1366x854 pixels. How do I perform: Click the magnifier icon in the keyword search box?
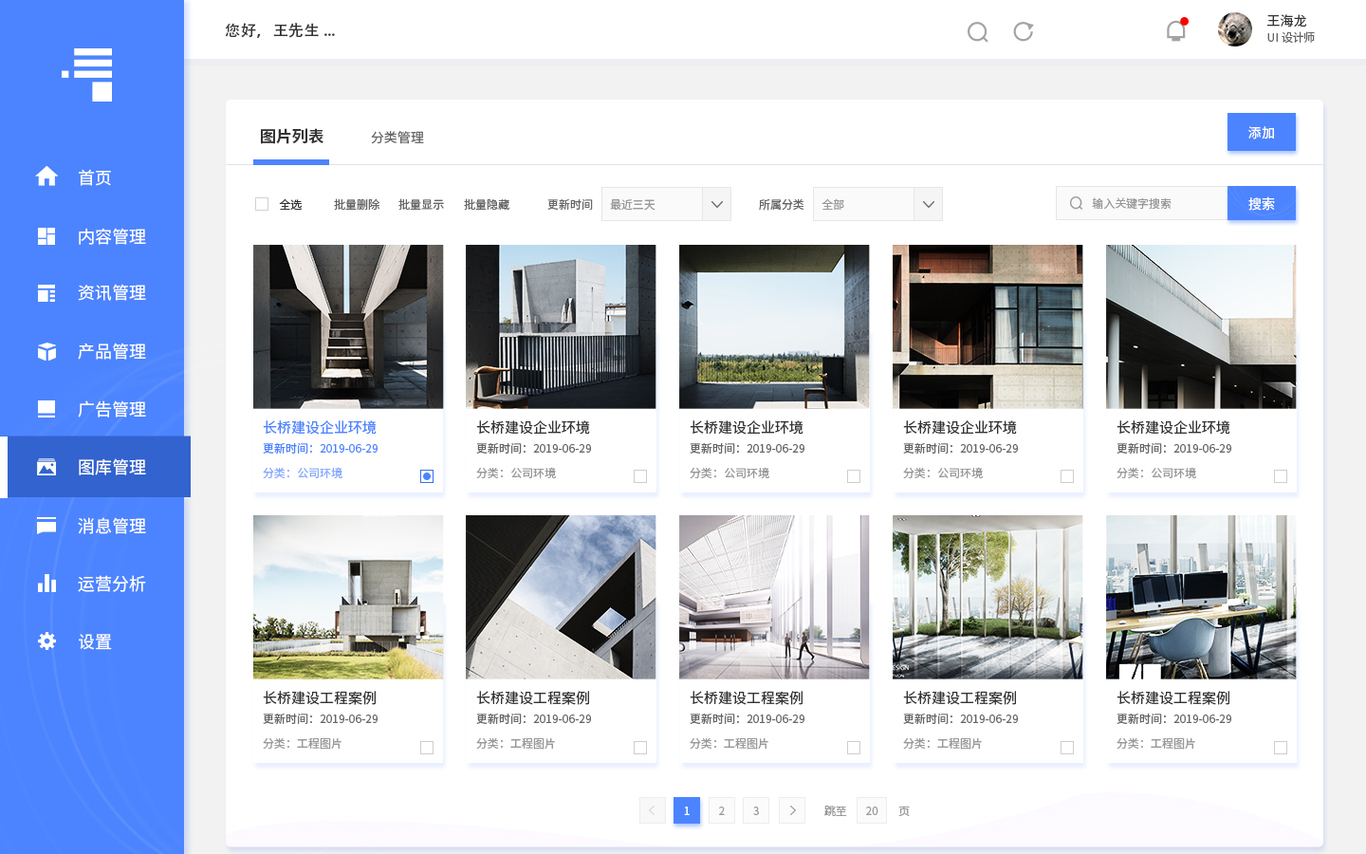[x=1076, y=203]
